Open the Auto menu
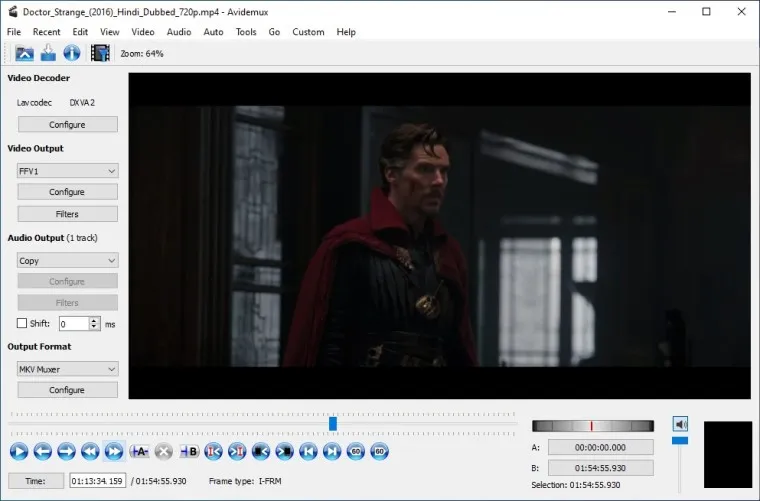The width and height of the screenshot is (760, 501). click(x=213, y=32)
